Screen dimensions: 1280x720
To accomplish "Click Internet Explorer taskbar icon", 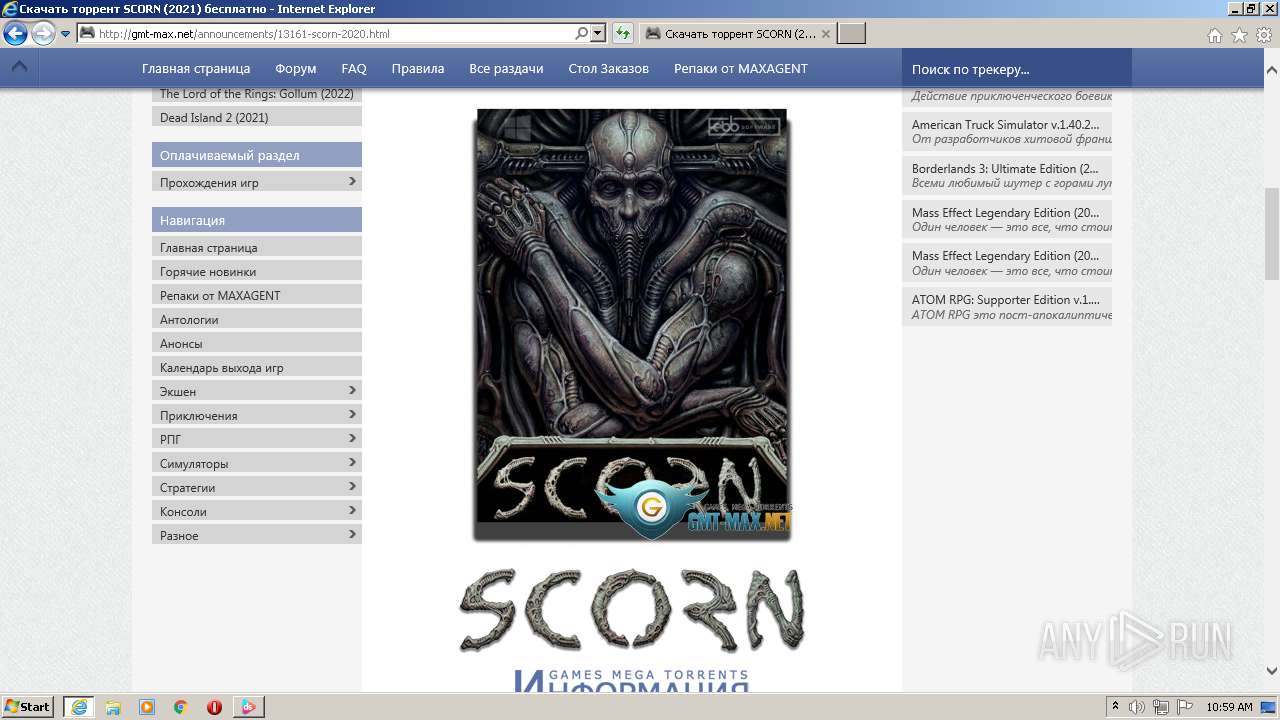I will pos(79,707).
